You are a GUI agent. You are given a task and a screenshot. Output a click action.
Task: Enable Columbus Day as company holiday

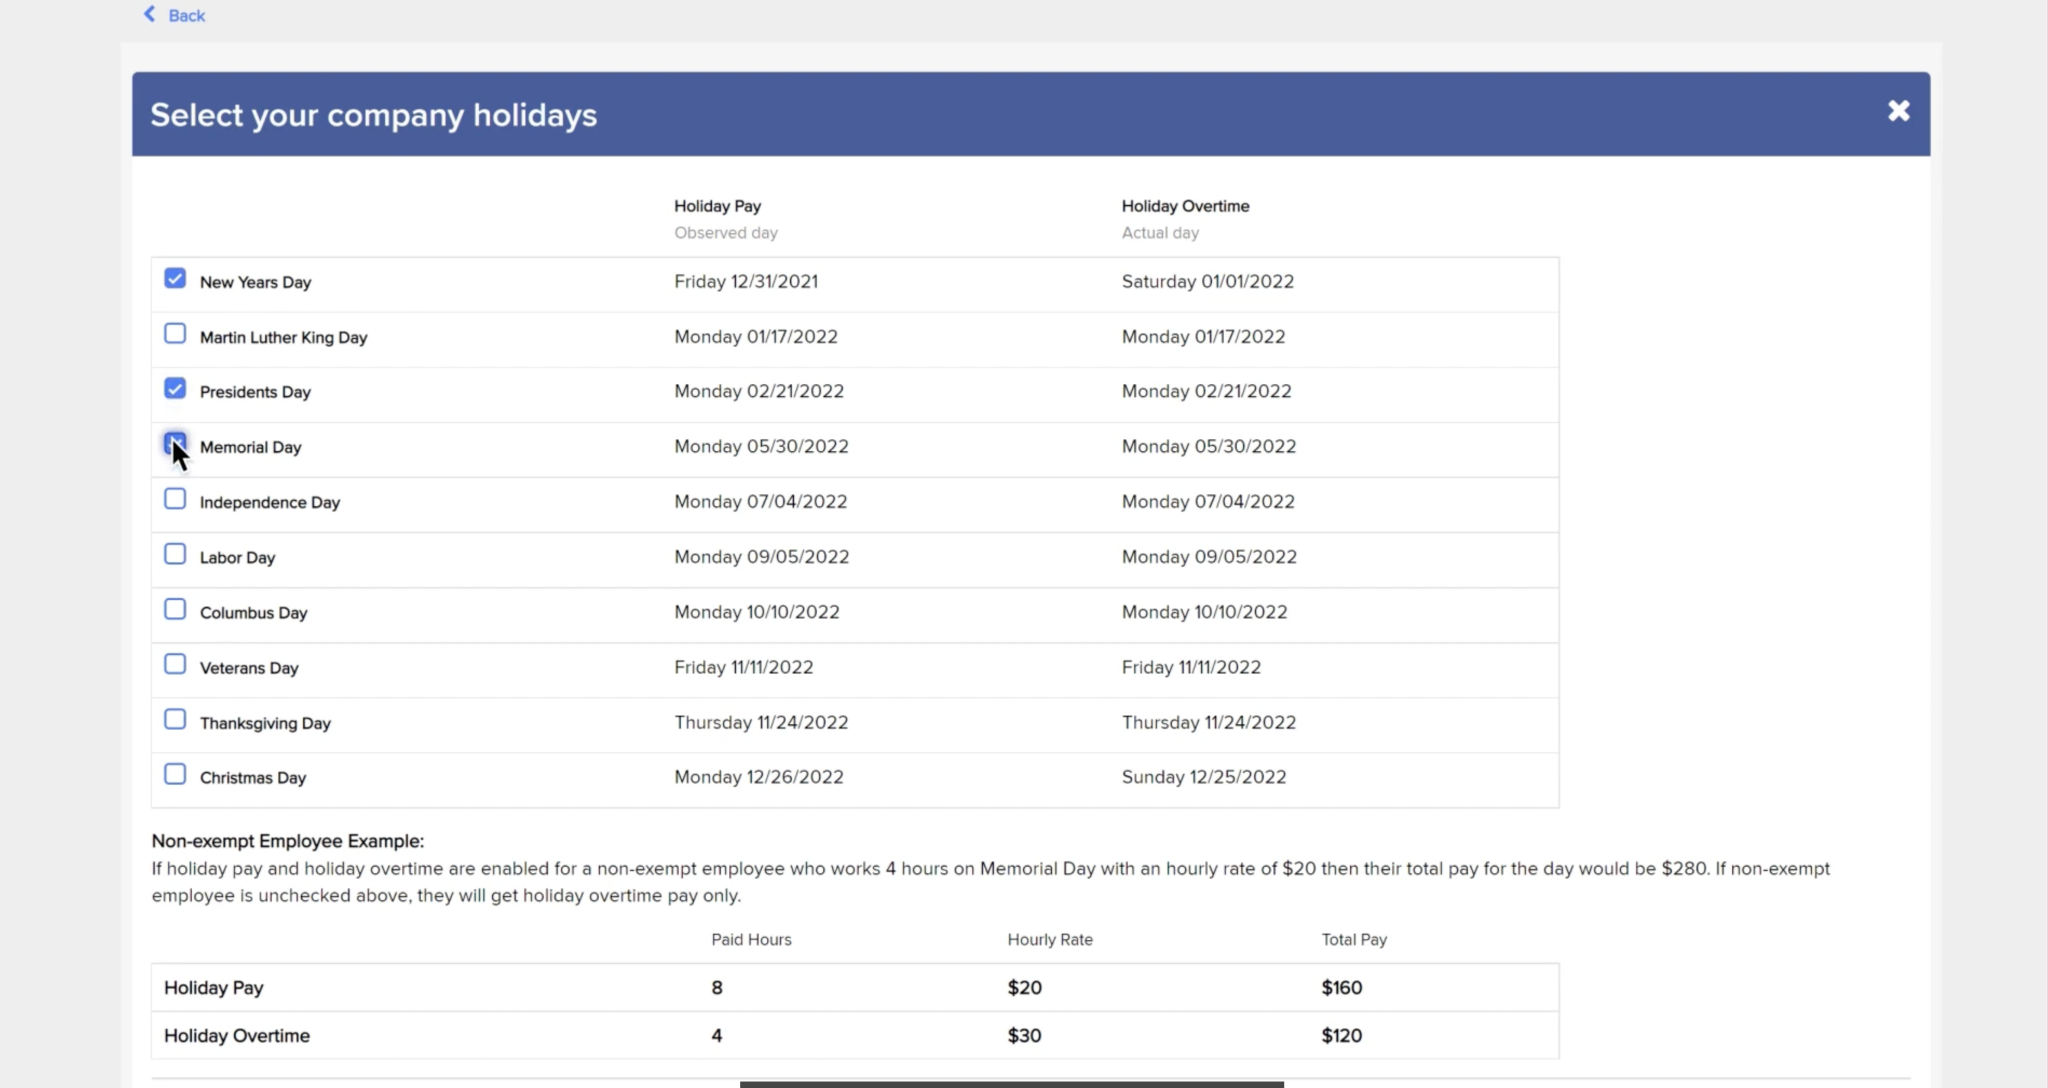pyautogui.click(x=175, y=608)
